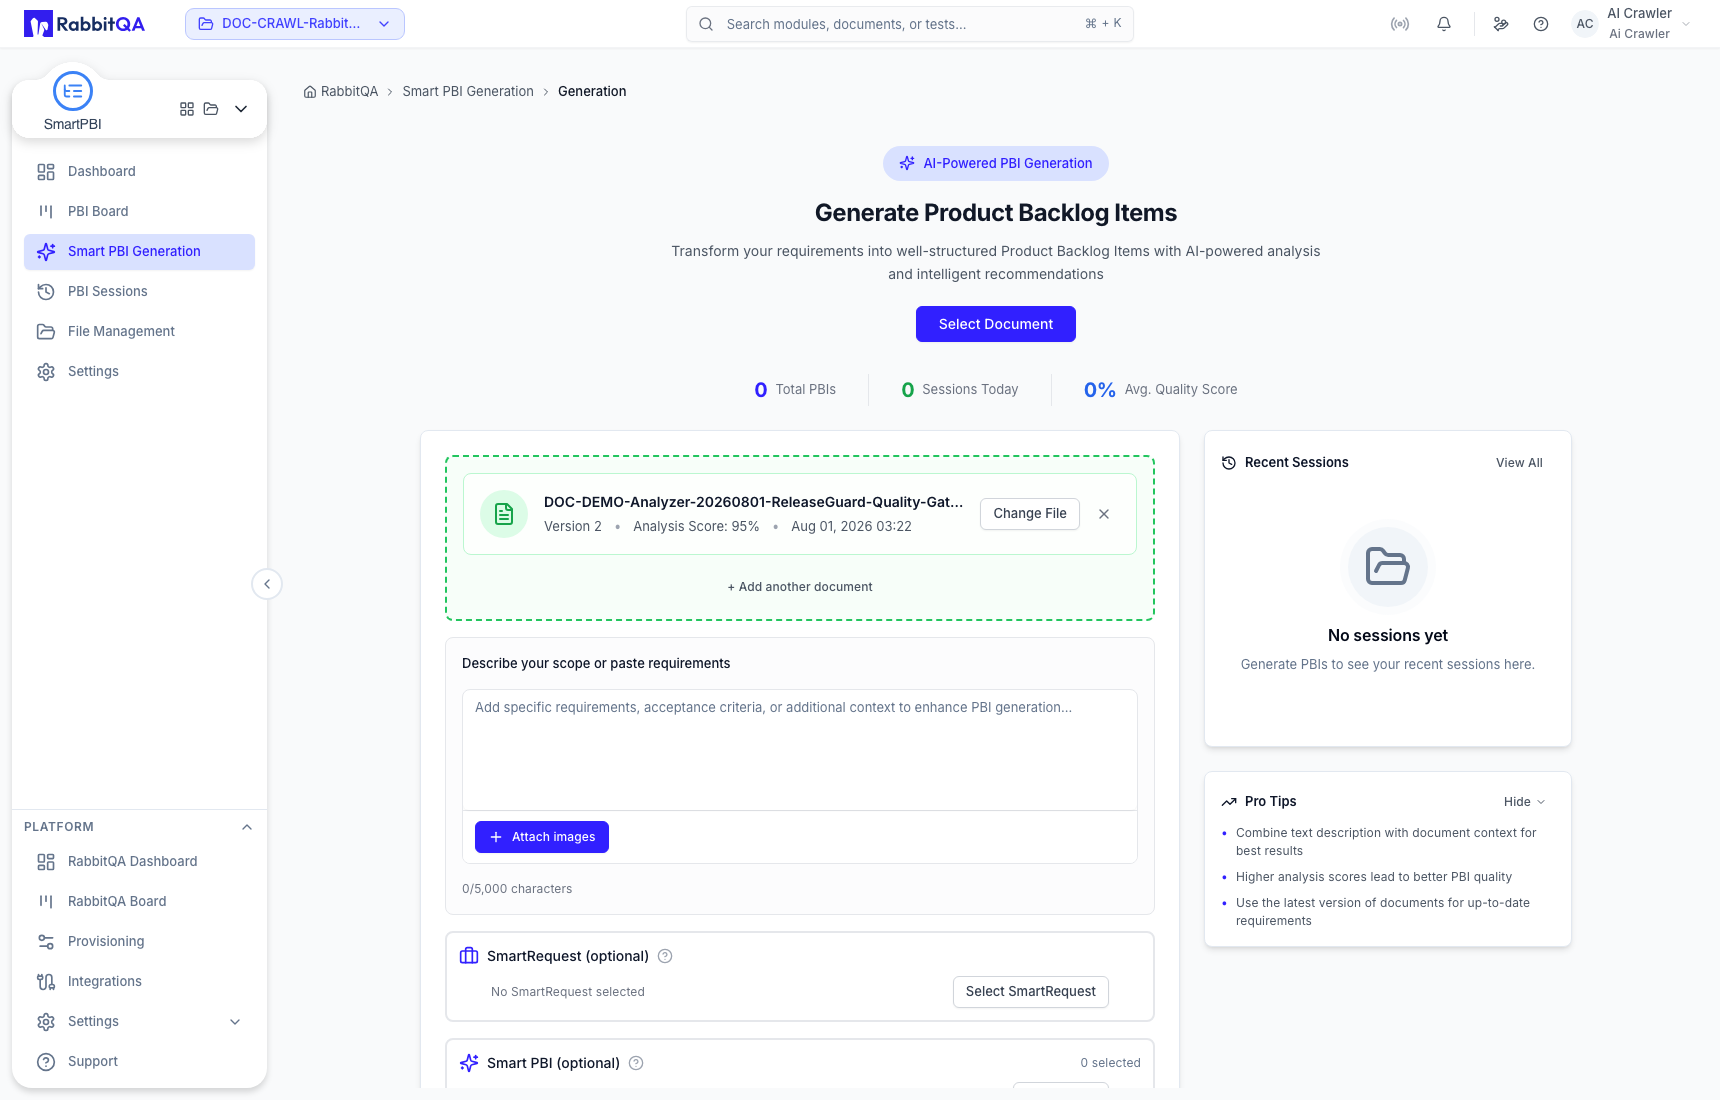Click the 0/5,000 characters counter
This screenshot has width=1720, height=1100.
(x=517, y=889)
